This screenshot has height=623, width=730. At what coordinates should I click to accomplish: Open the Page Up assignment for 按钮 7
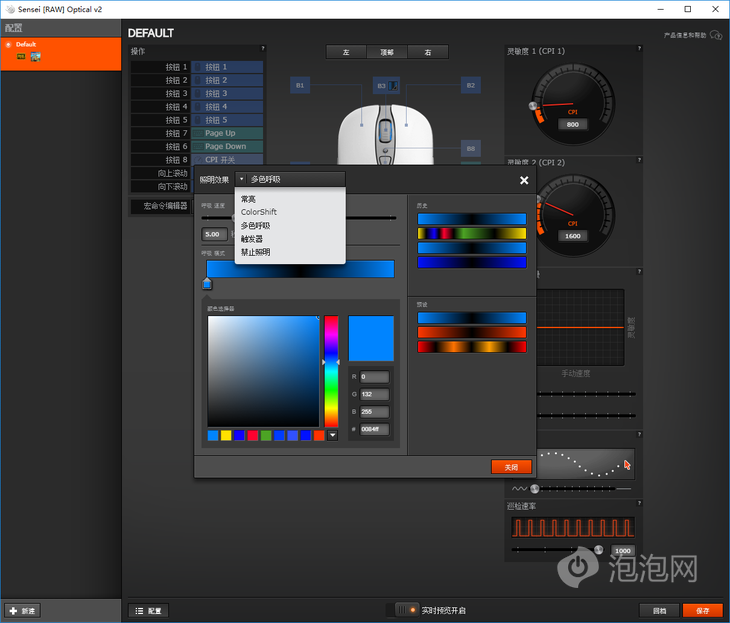(x=227, y=133)
